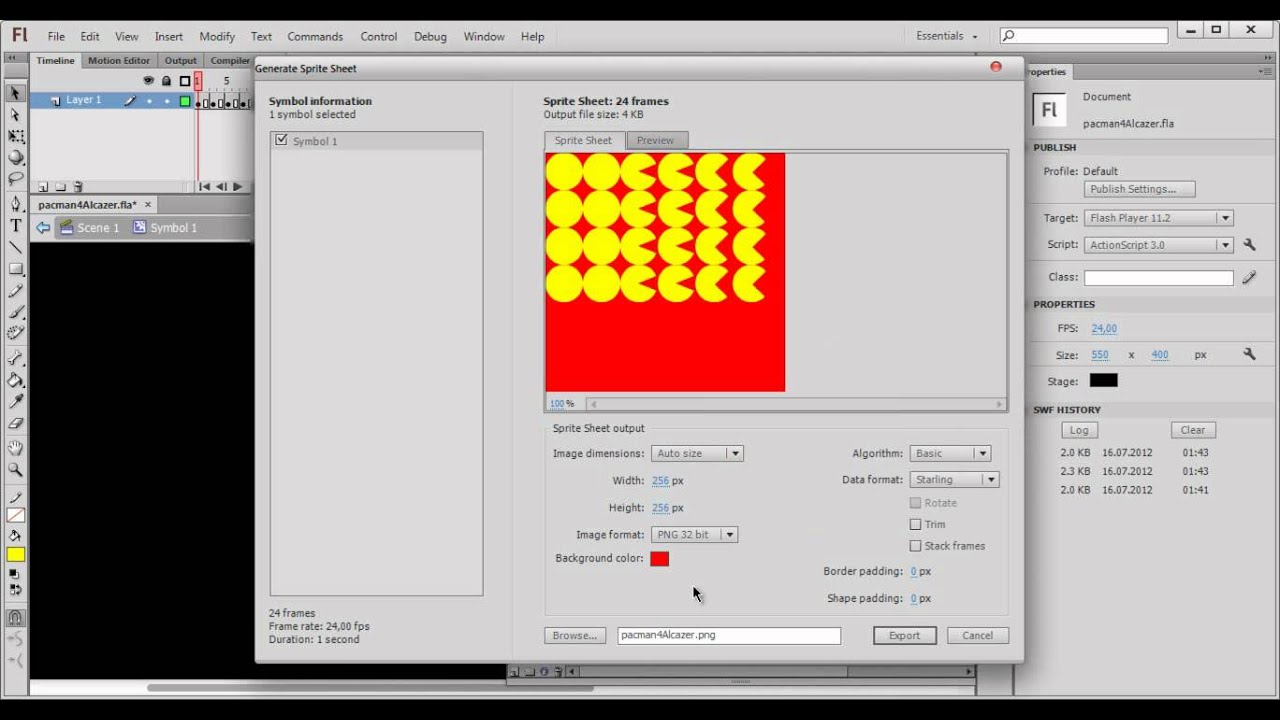Switch to the Preview tab
The width and height of the screenshot is (1280, 720).
(x=655, y=140)
